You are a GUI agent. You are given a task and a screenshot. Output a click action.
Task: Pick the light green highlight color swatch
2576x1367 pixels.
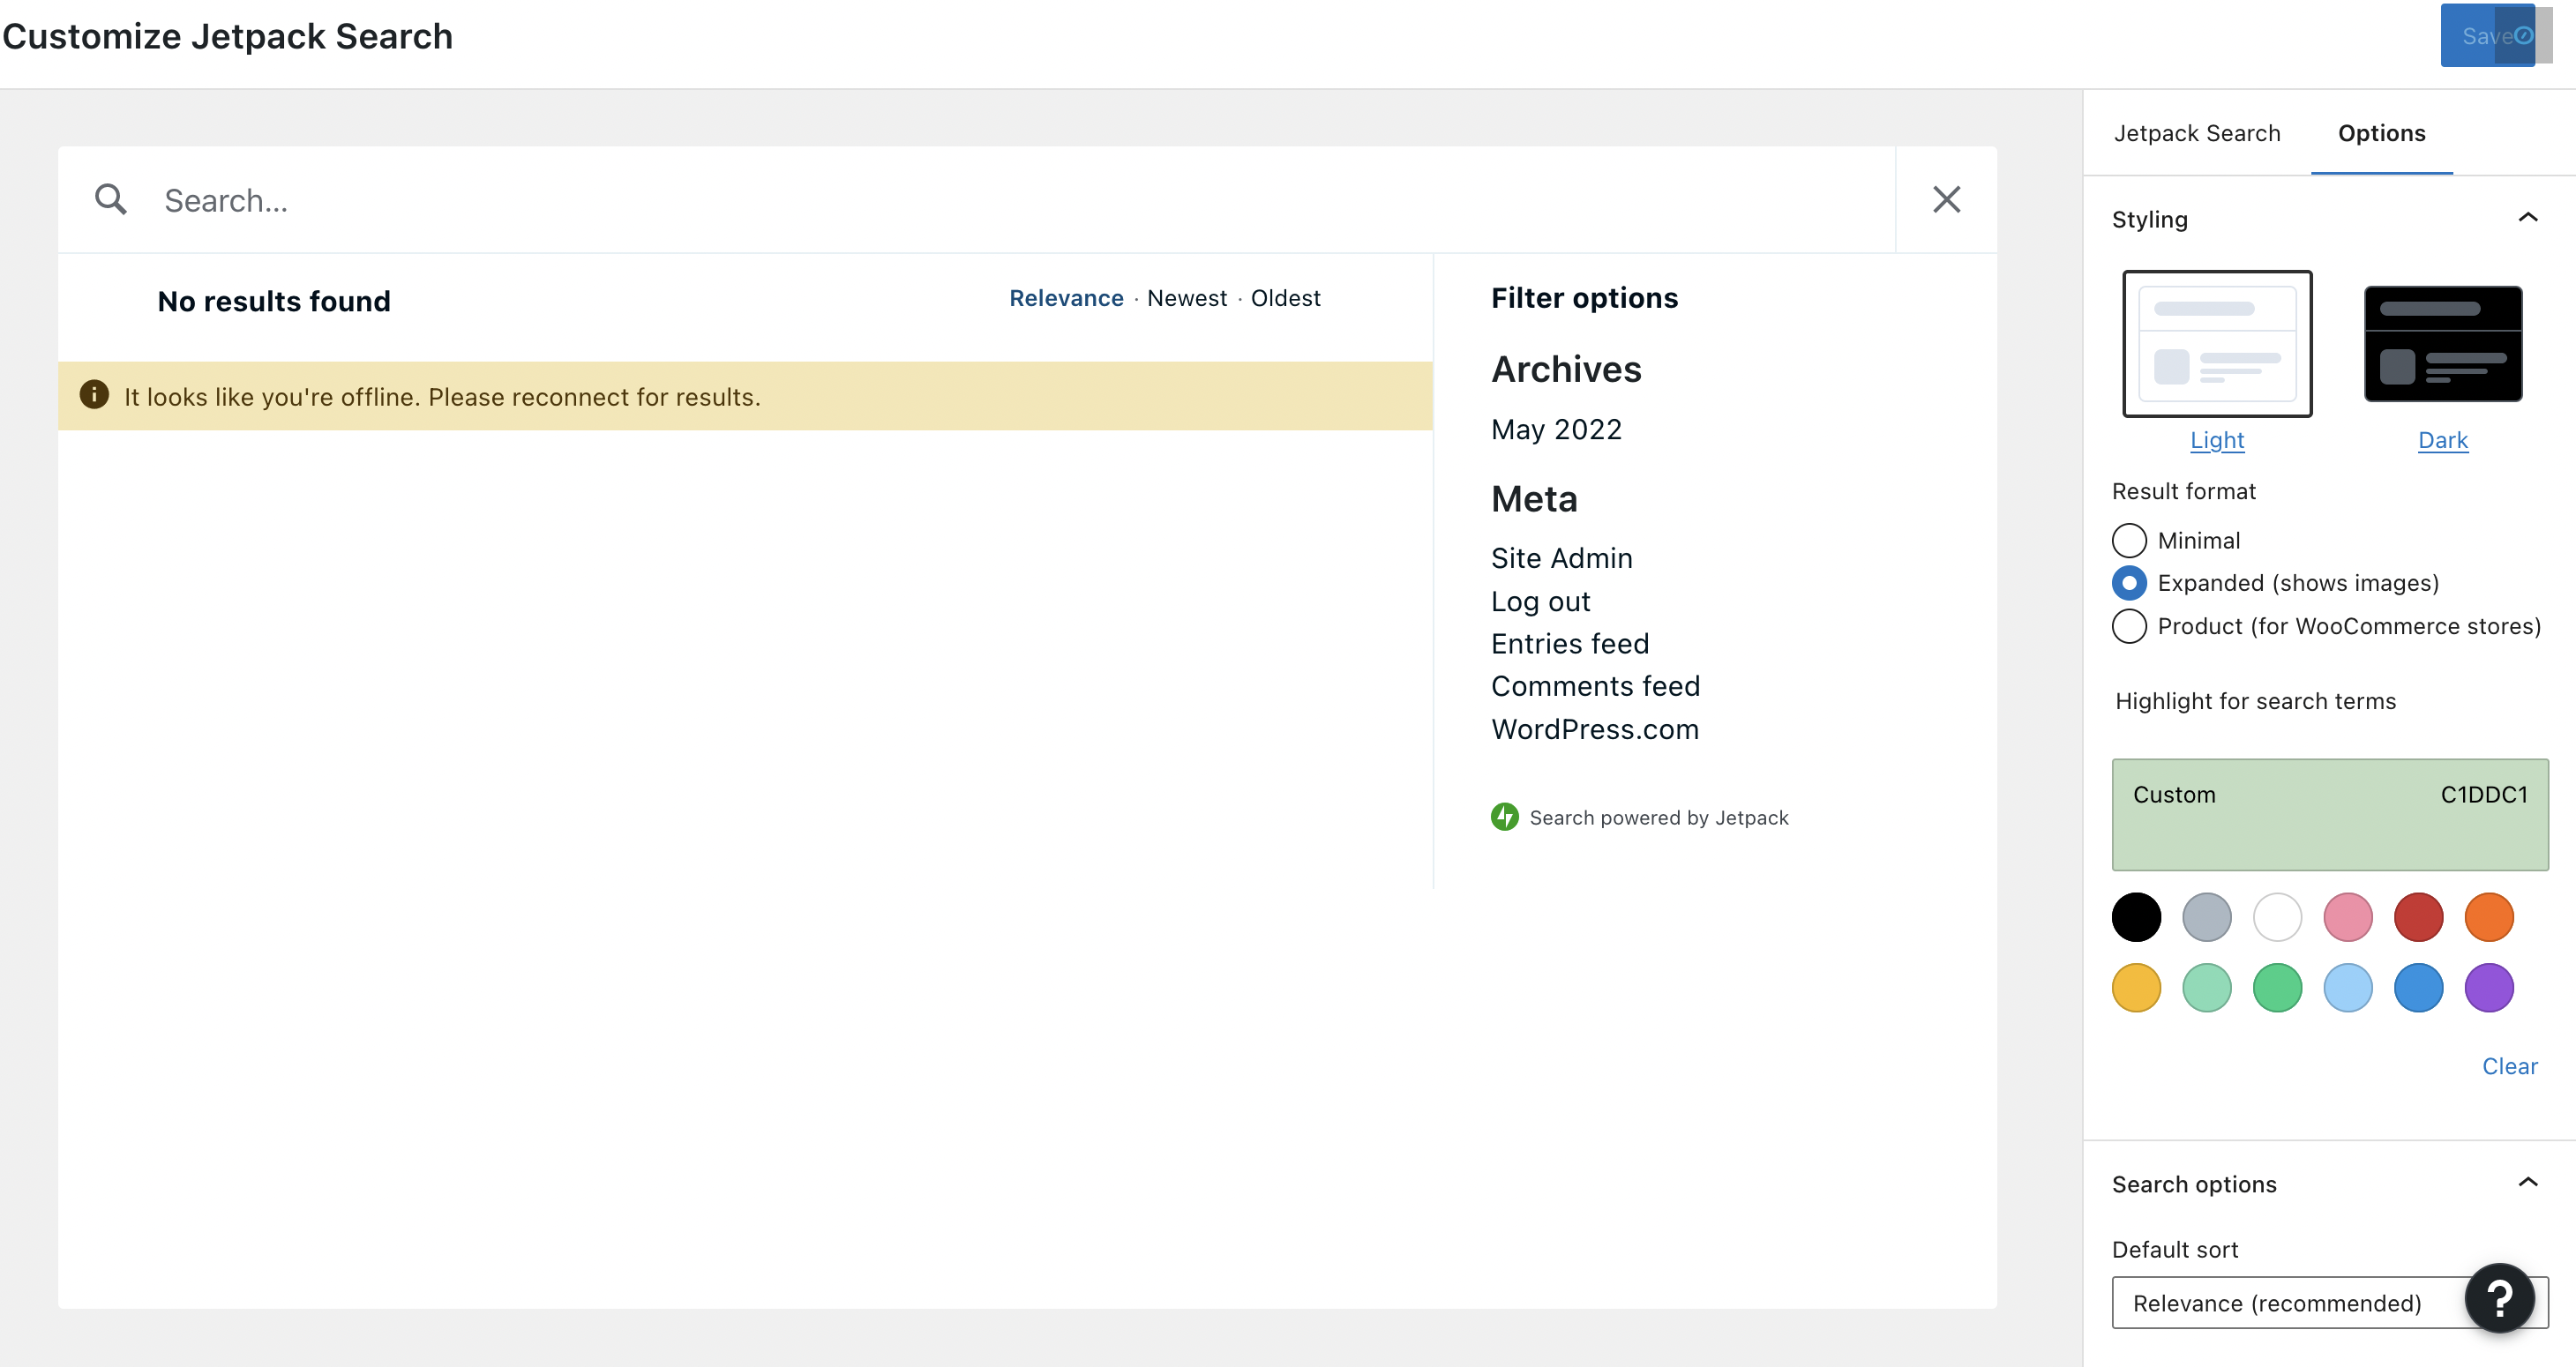2207,988
